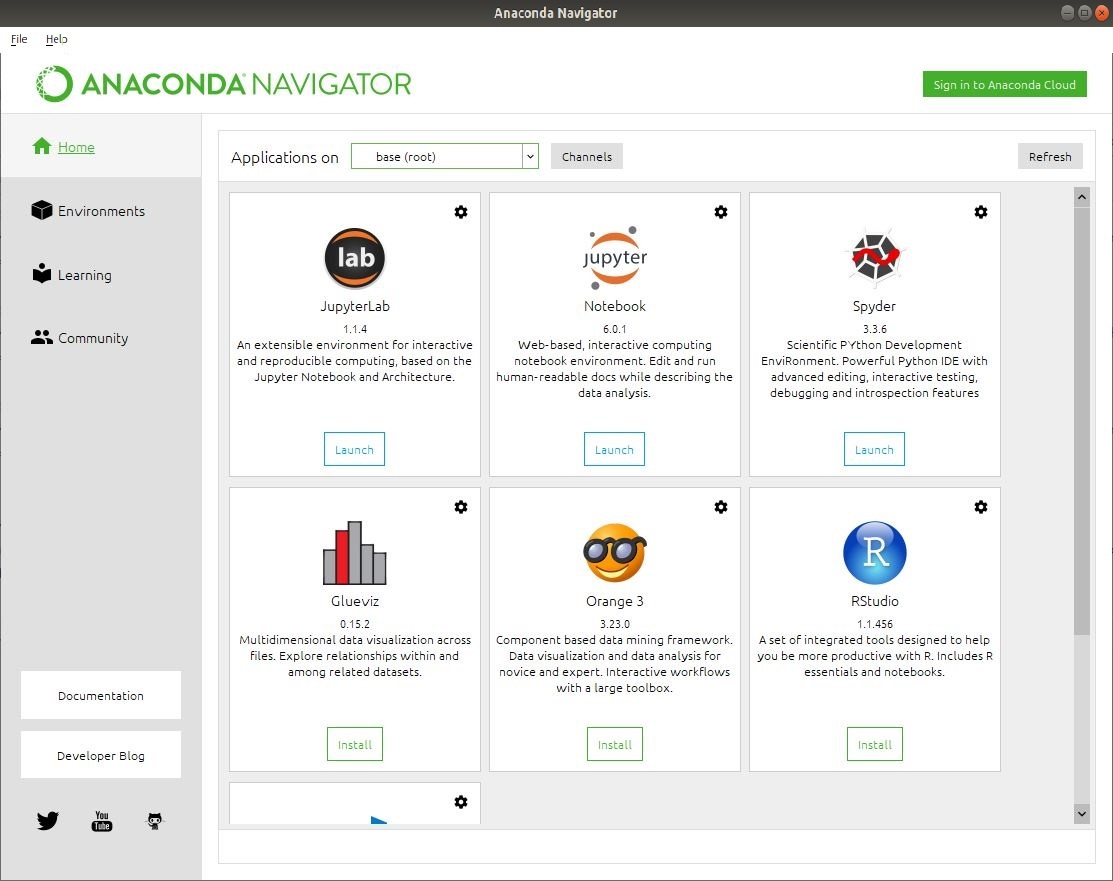Image resolution: width=1113 pixels, height=881 pixels.
Task: Click the Glueviz bar chart icon
Action: click(354, 551)
